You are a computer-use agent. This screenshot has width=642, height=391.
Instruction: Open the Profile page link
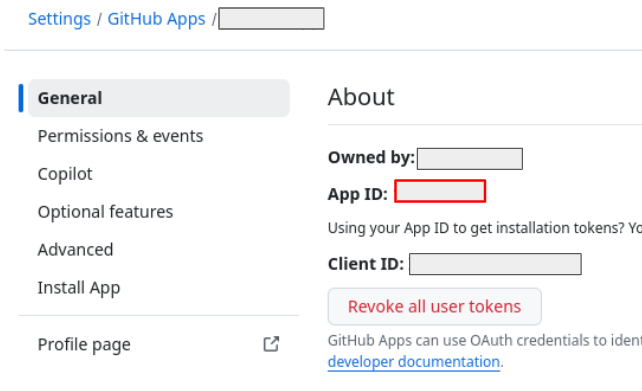click(84, 345)
